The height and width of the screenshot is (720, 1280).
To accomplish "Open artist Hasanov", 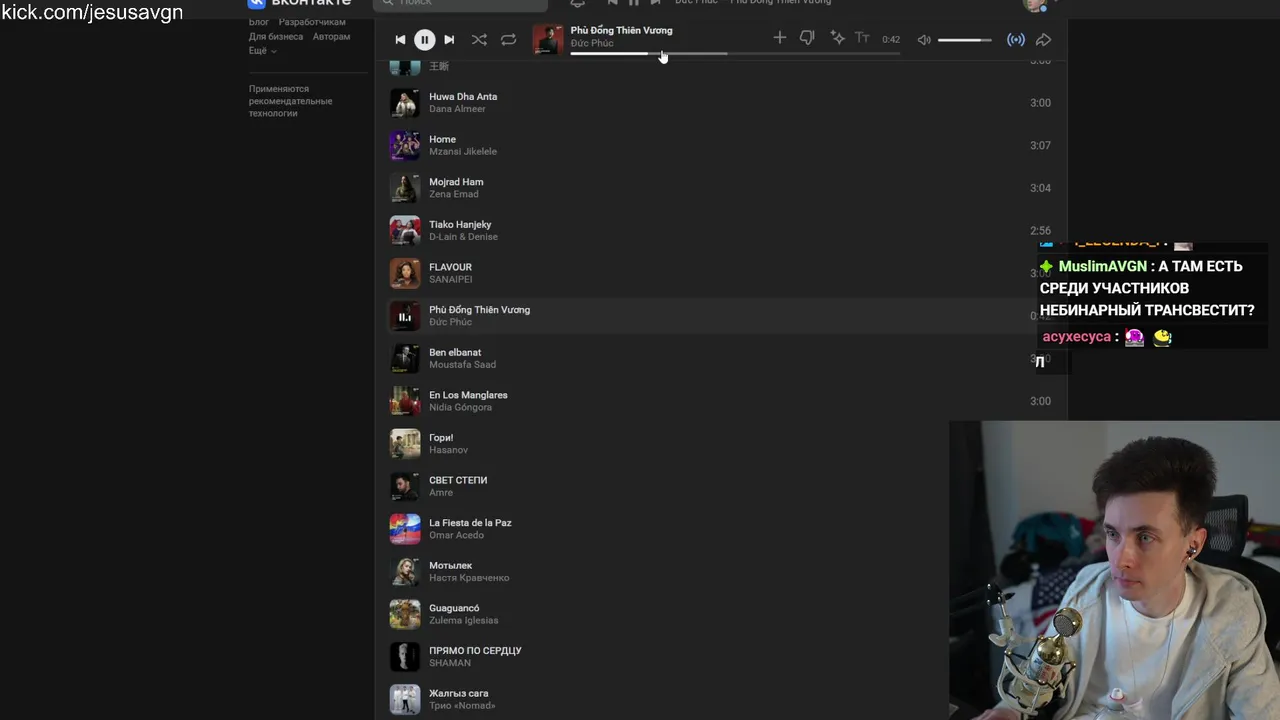I will tap(448, 450).
